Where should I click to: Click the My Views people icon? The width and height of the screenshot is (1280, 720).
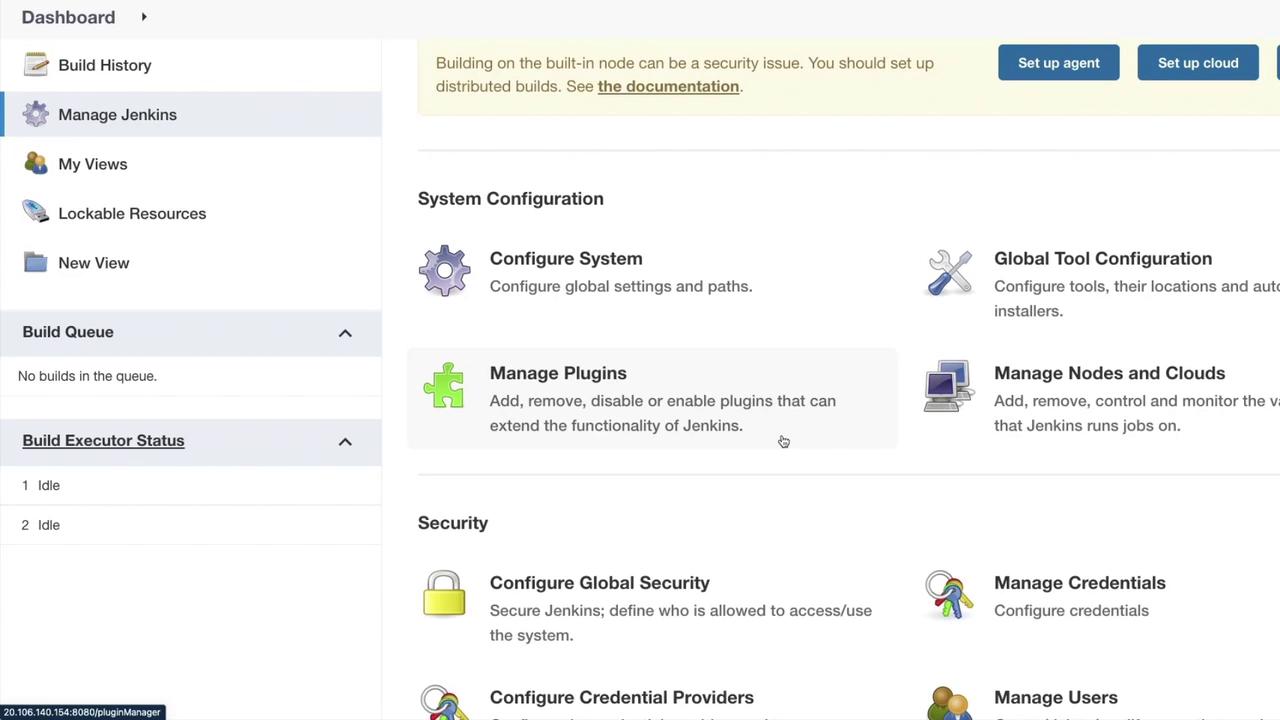tap(36, 164)
